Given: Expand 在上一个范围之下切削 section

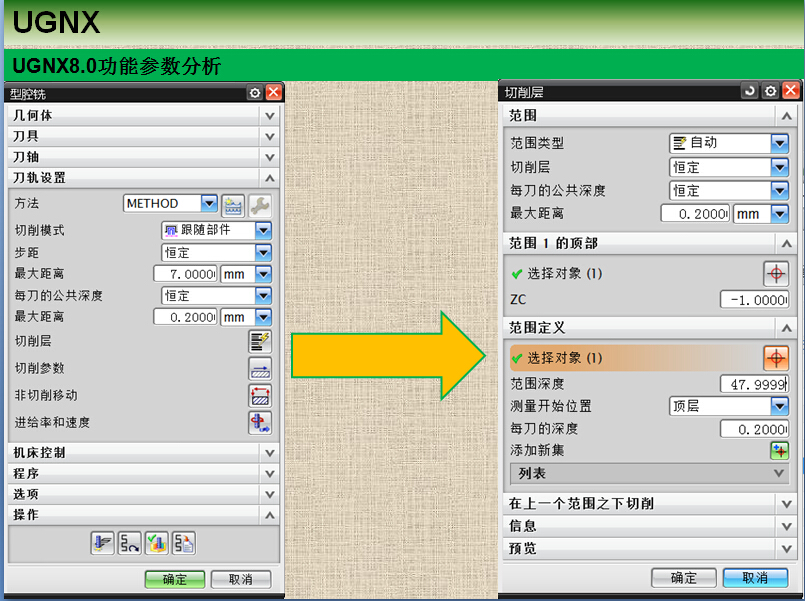Looking at the screenshot, I should [787, 503].
